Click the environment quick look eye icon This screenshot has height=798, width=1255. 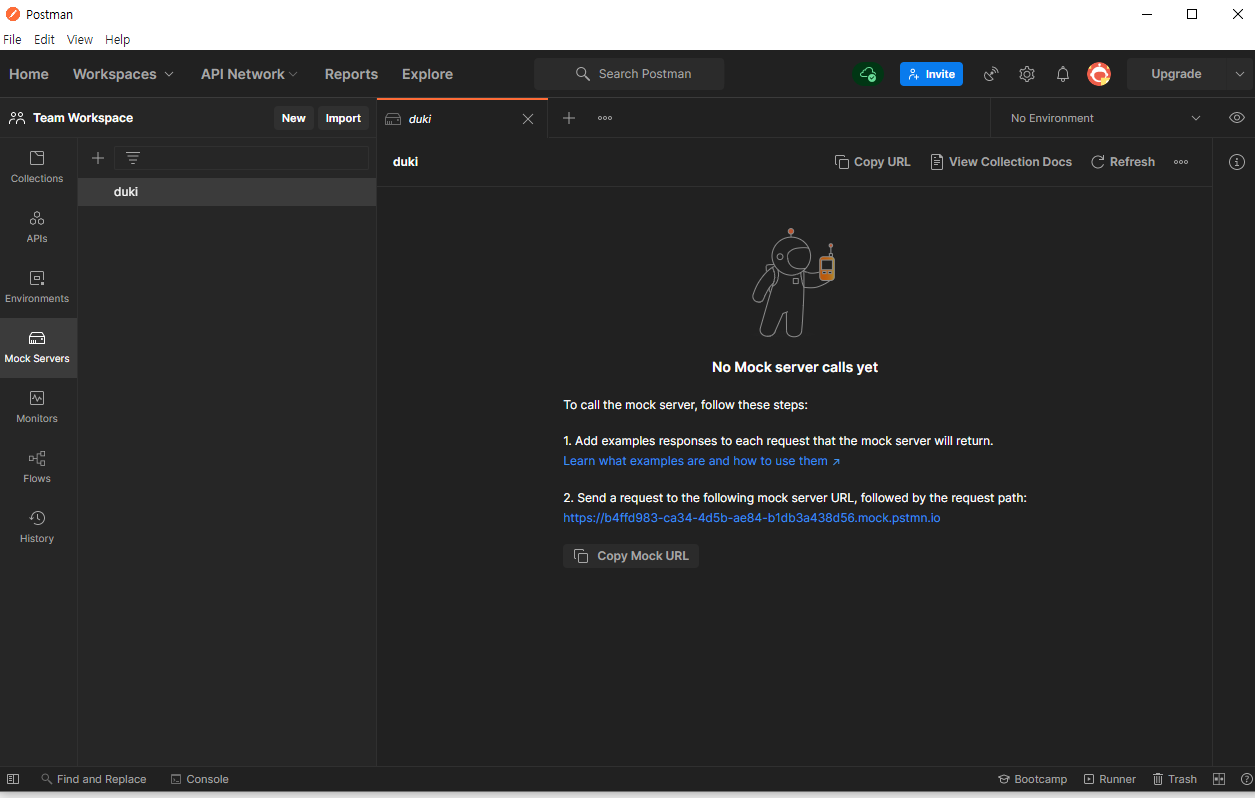pos(1237,118)
